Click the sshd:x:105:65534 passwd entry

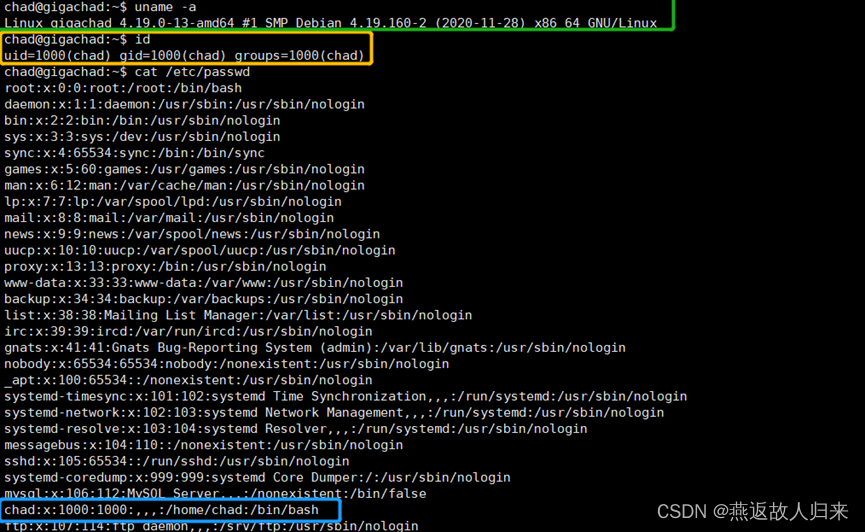pos(177,461)
